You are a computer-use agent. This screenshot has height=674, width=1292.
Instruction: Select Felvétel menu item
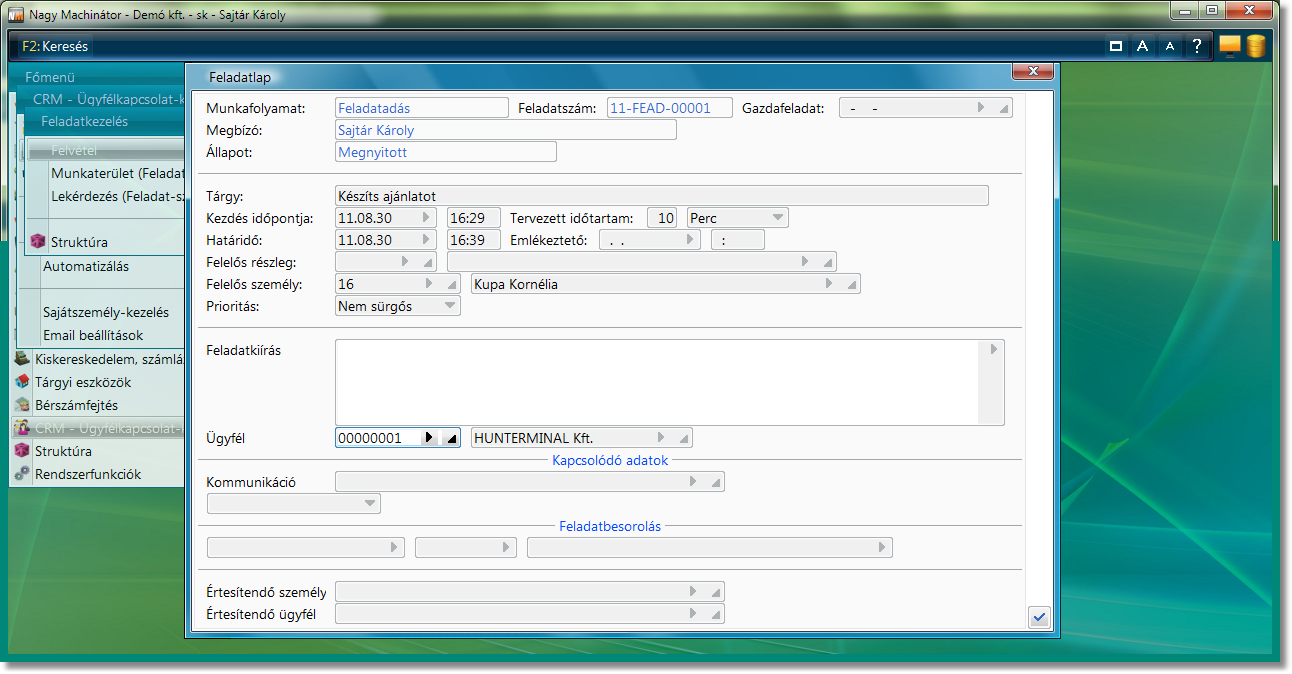coord(106,151)
